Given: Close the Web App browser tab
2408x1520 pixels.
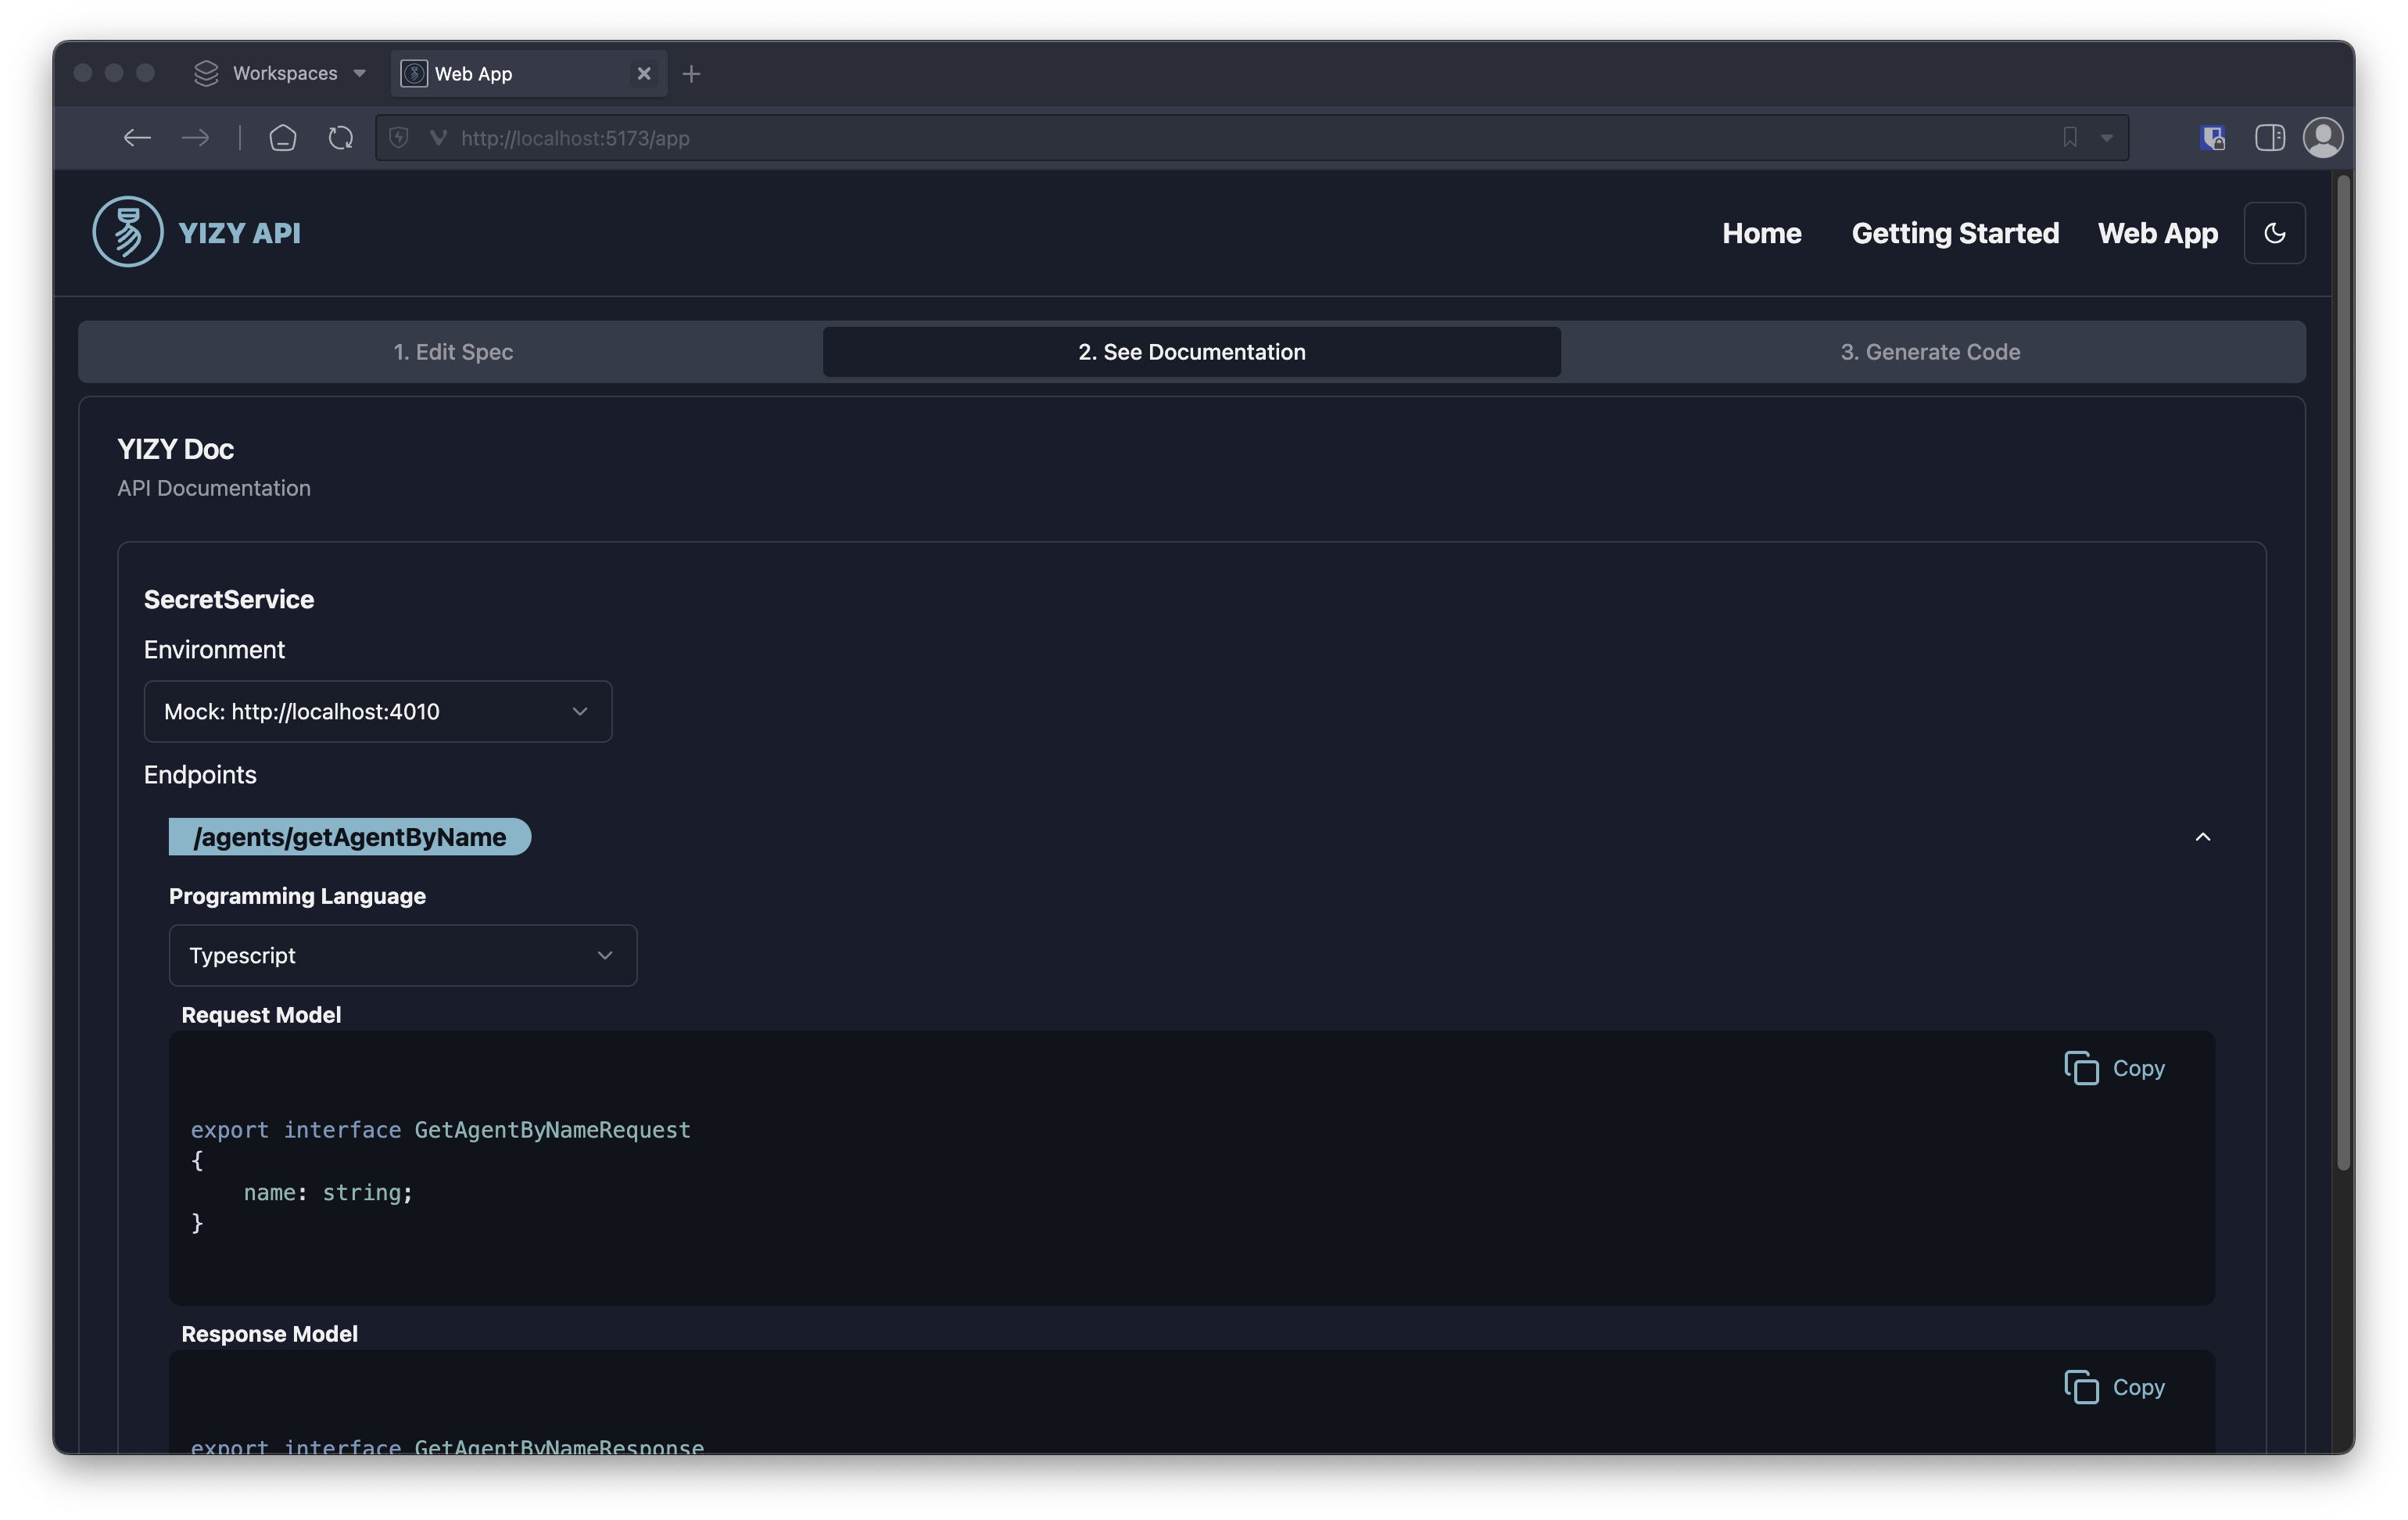Looking at the screenshot, I should point(644,73).
